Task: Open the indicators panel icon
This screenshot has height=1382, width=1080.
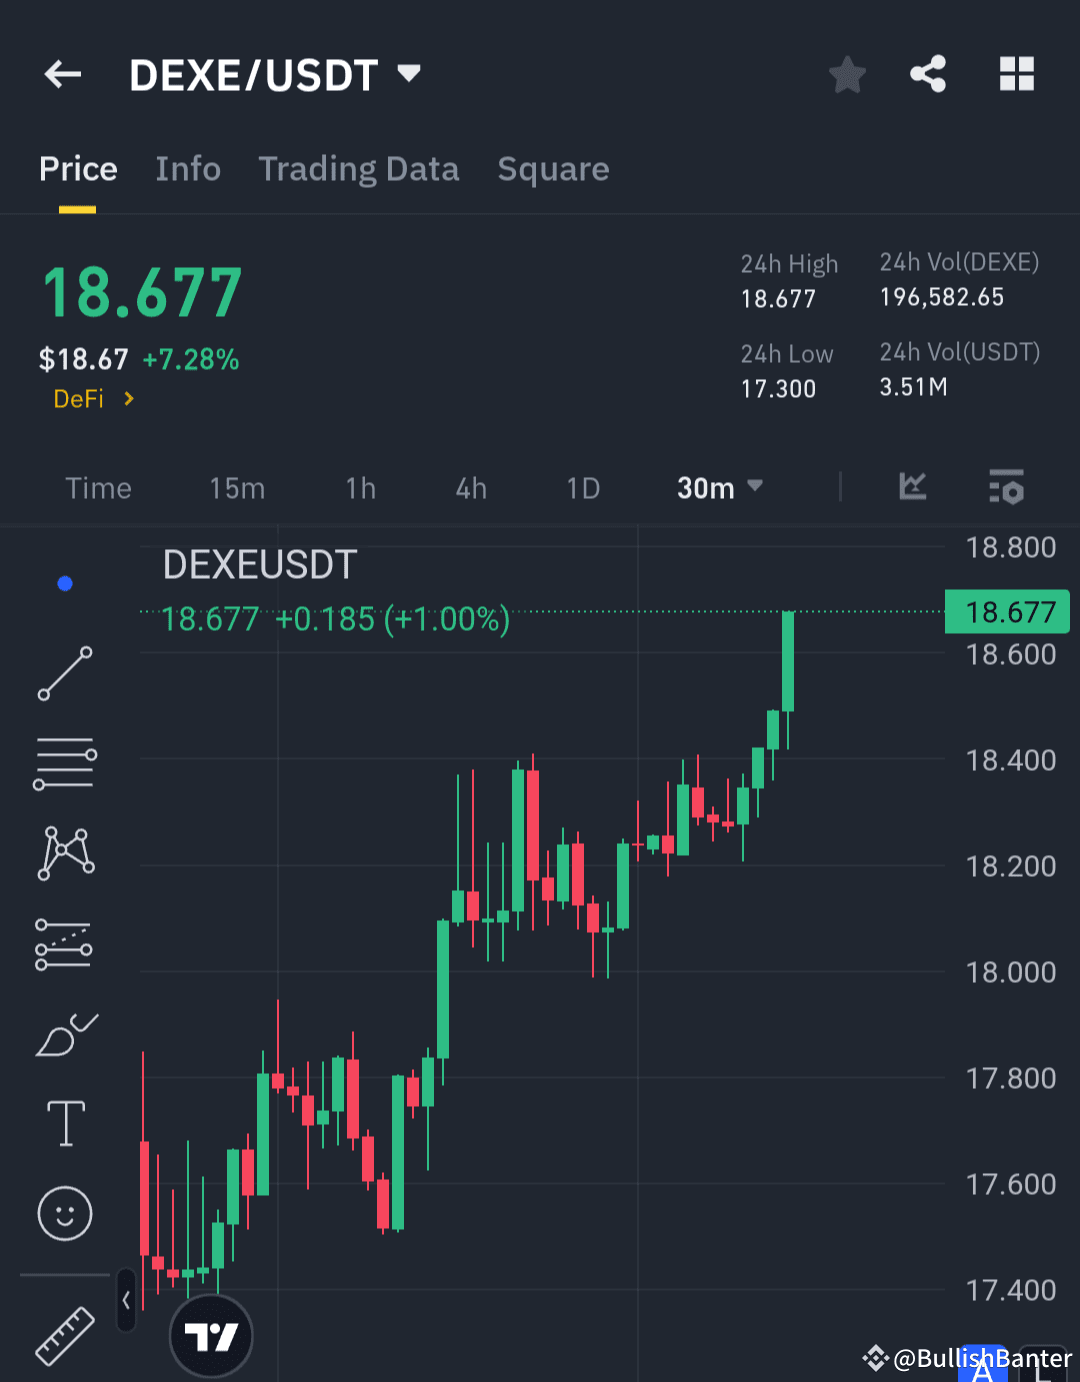Action: pos(1006,488)
